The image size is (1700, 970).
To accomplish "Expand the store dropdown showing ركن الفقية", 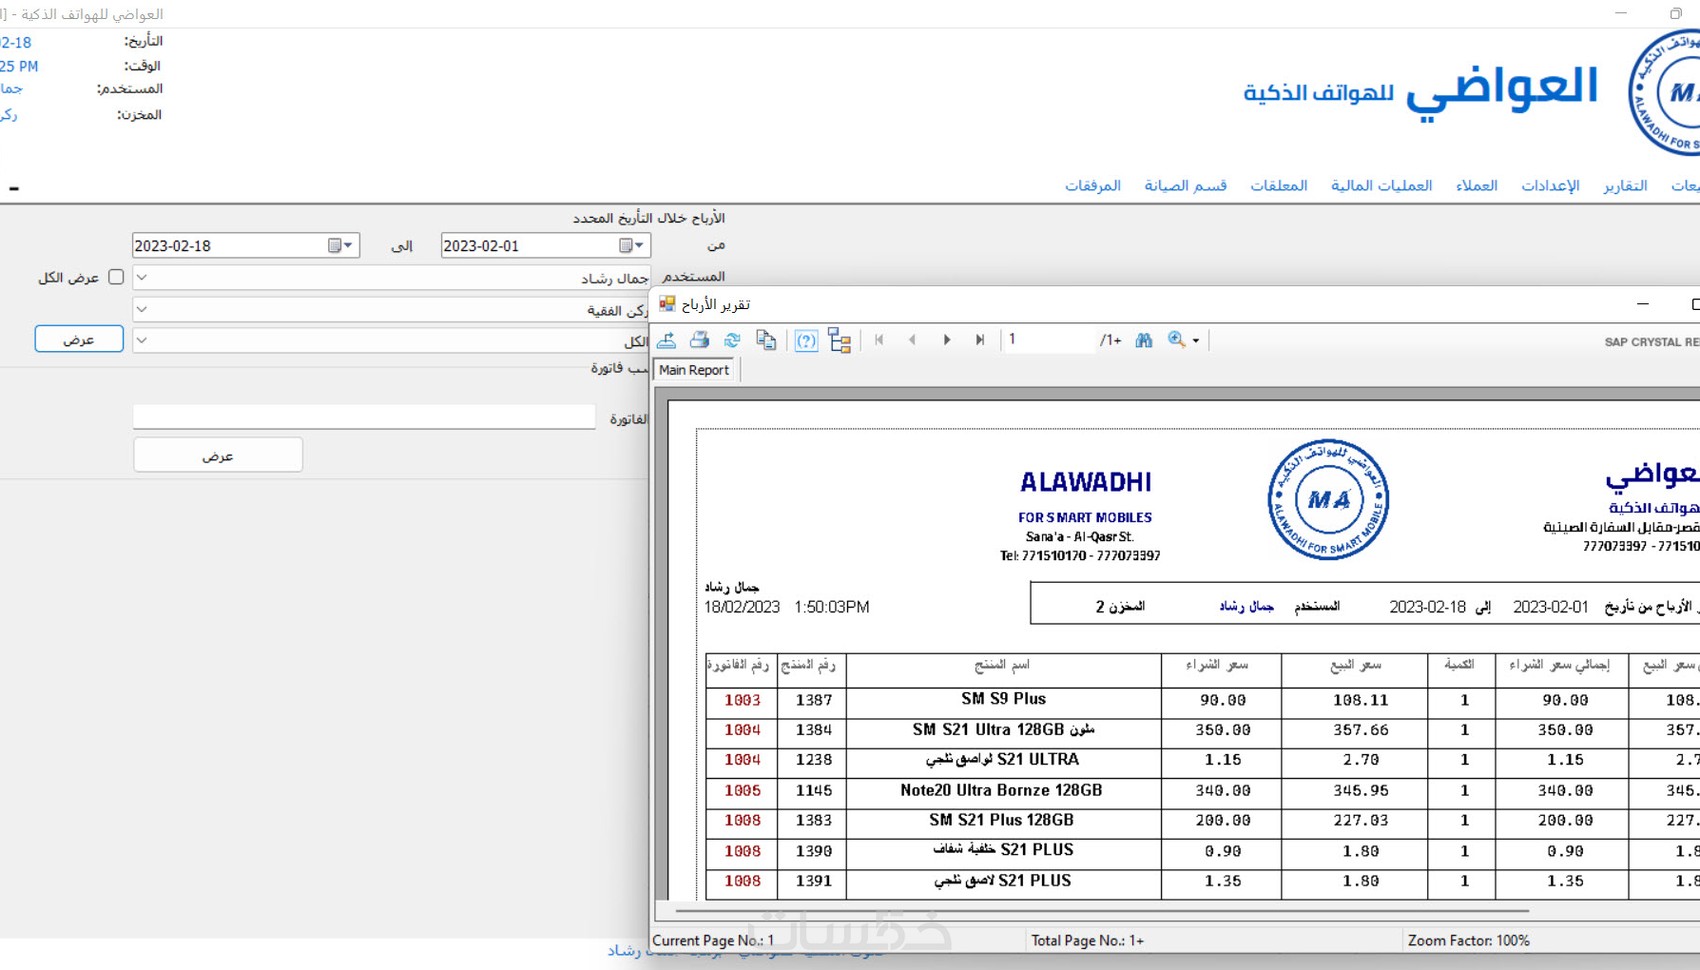I will (142, 310).
